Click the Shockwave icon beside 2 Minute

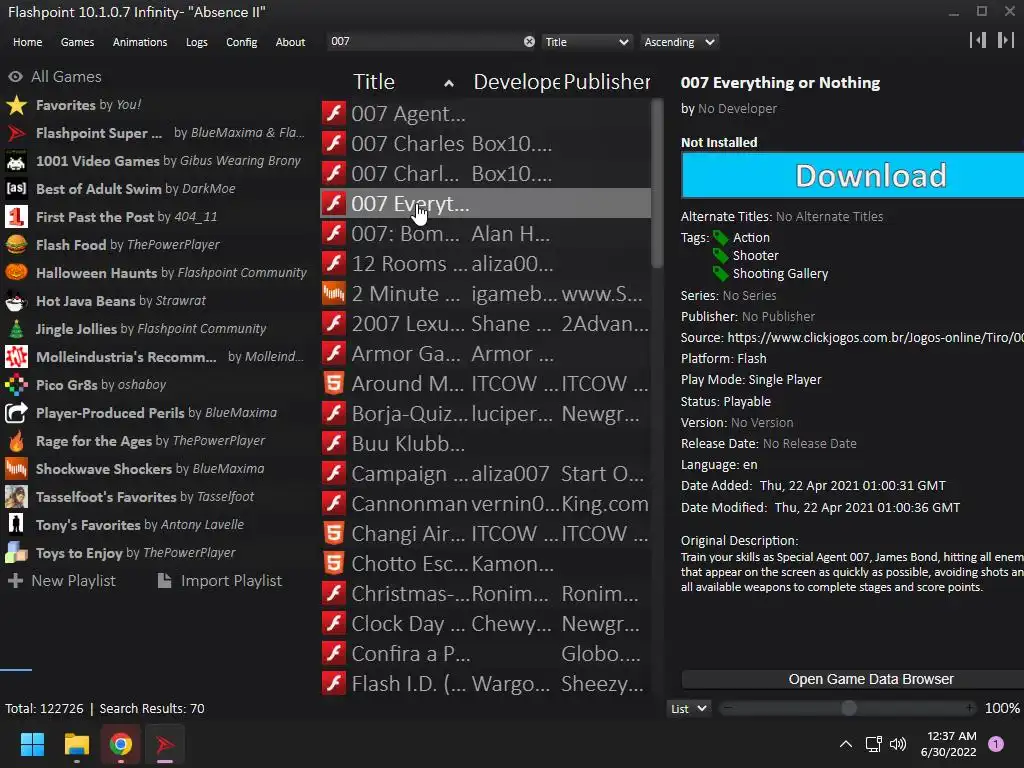pos(334,294)
